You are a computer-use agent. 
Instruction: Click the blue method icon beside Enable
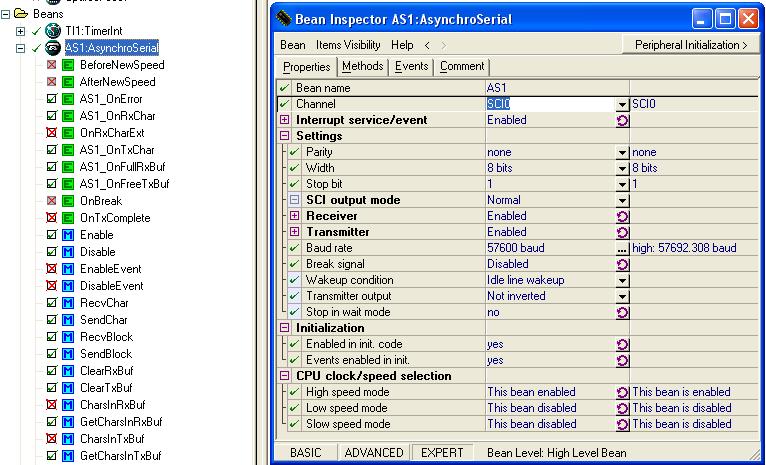68,235
